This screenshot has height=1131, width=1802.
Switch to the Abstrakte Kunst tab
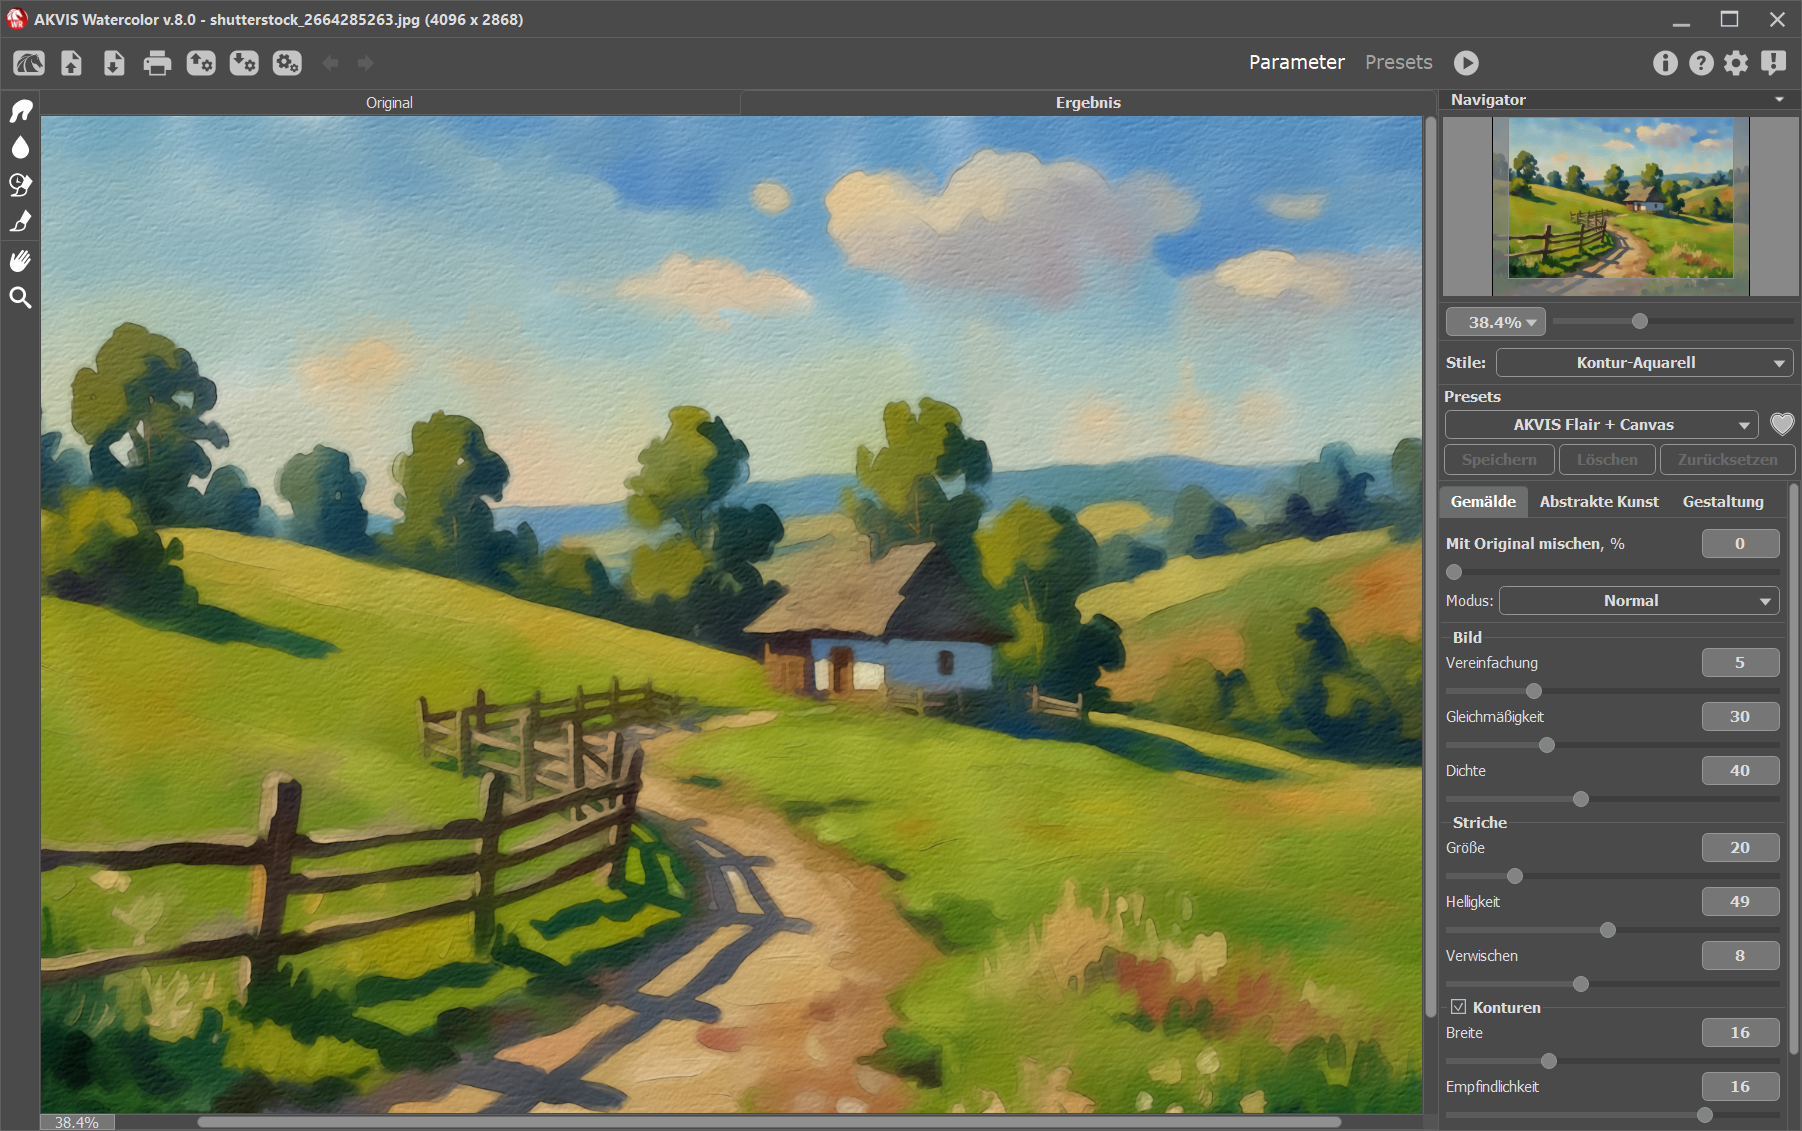[x=1598, y=502]
